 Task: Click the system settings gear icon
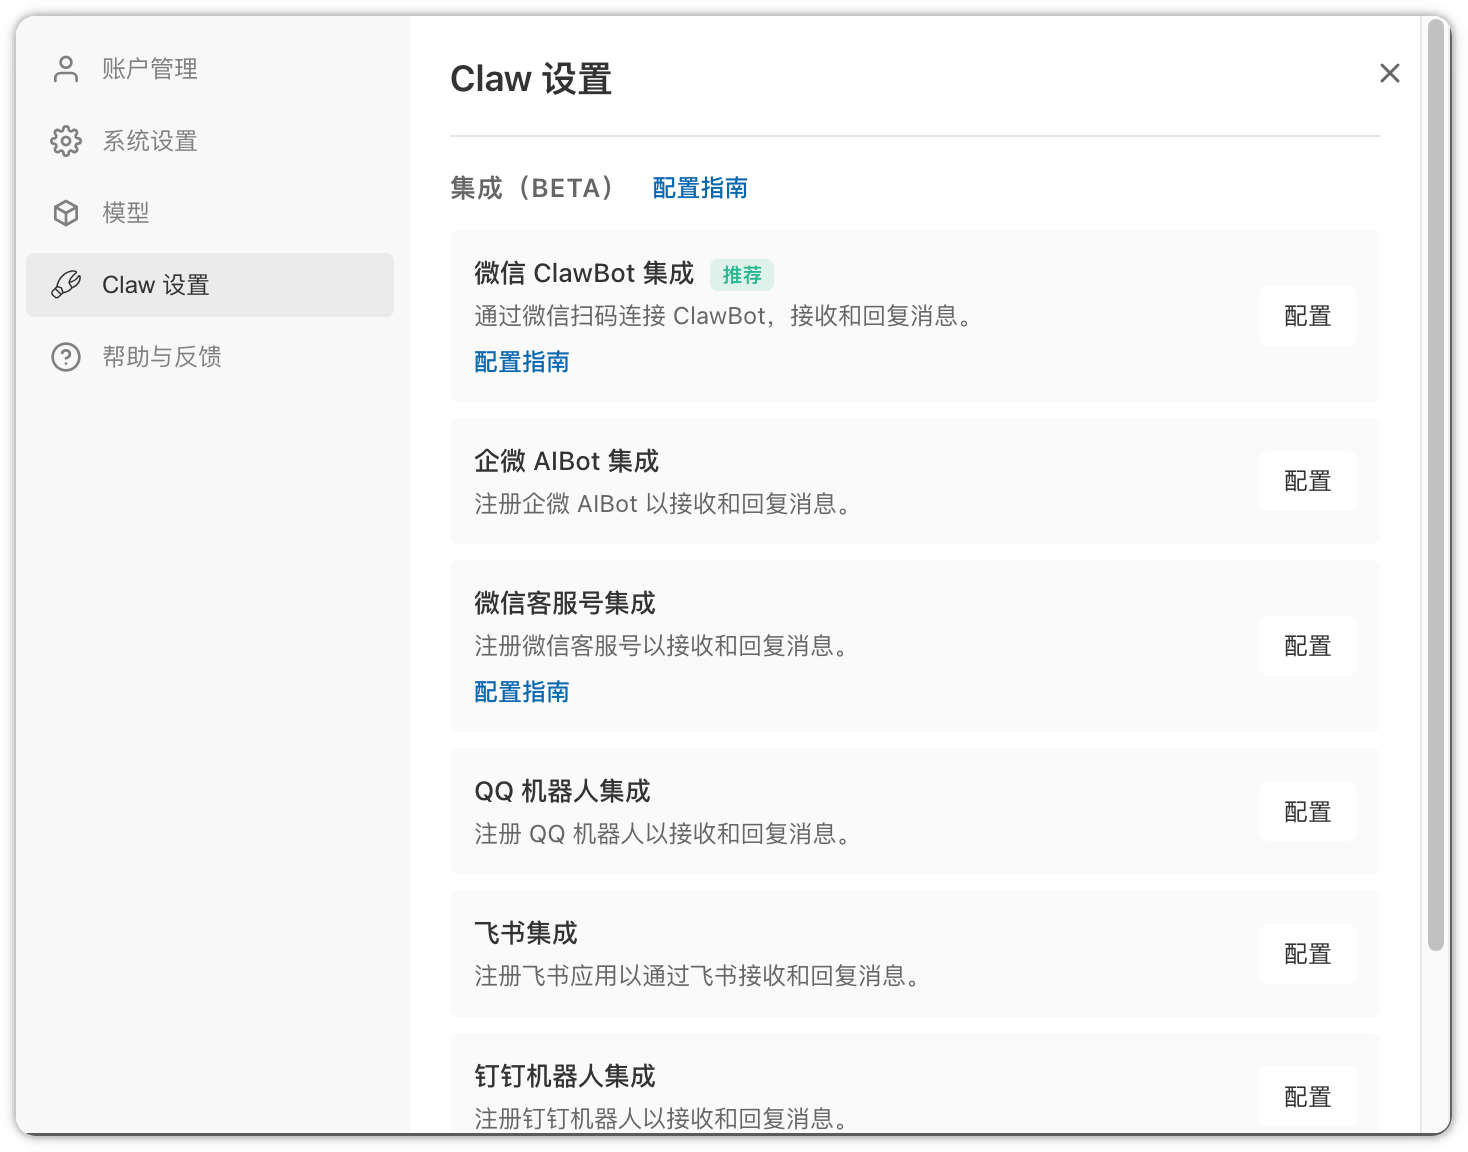click(66, 141)
